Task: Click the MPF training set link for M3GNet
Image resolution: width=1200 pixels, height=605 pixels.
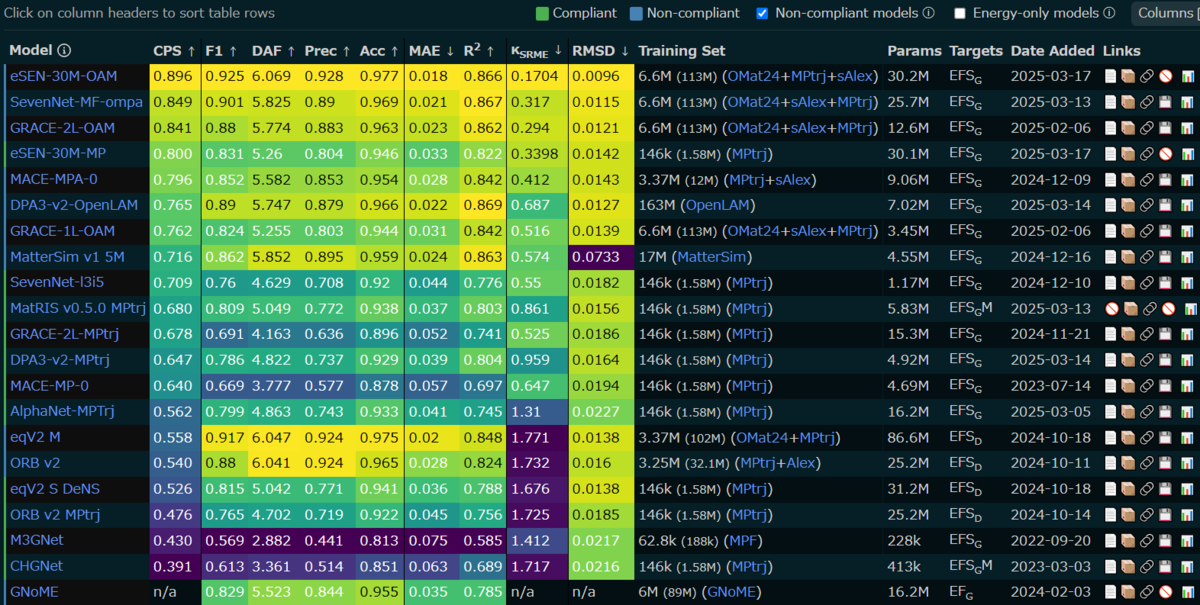Action: [745, 540]
